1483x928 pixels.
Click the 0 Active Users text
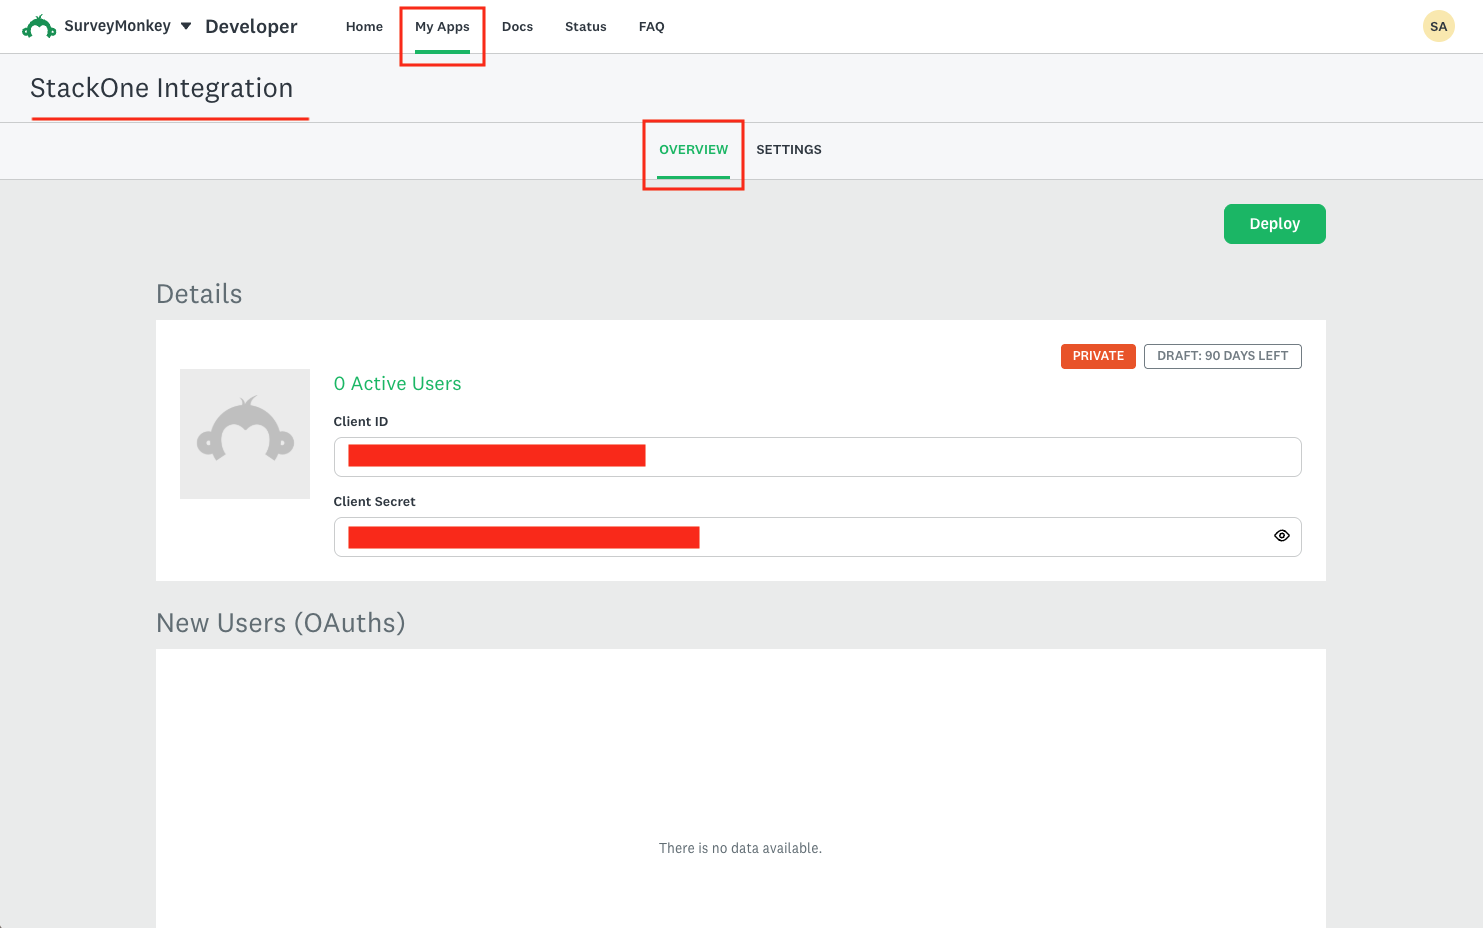click(397, 384)
